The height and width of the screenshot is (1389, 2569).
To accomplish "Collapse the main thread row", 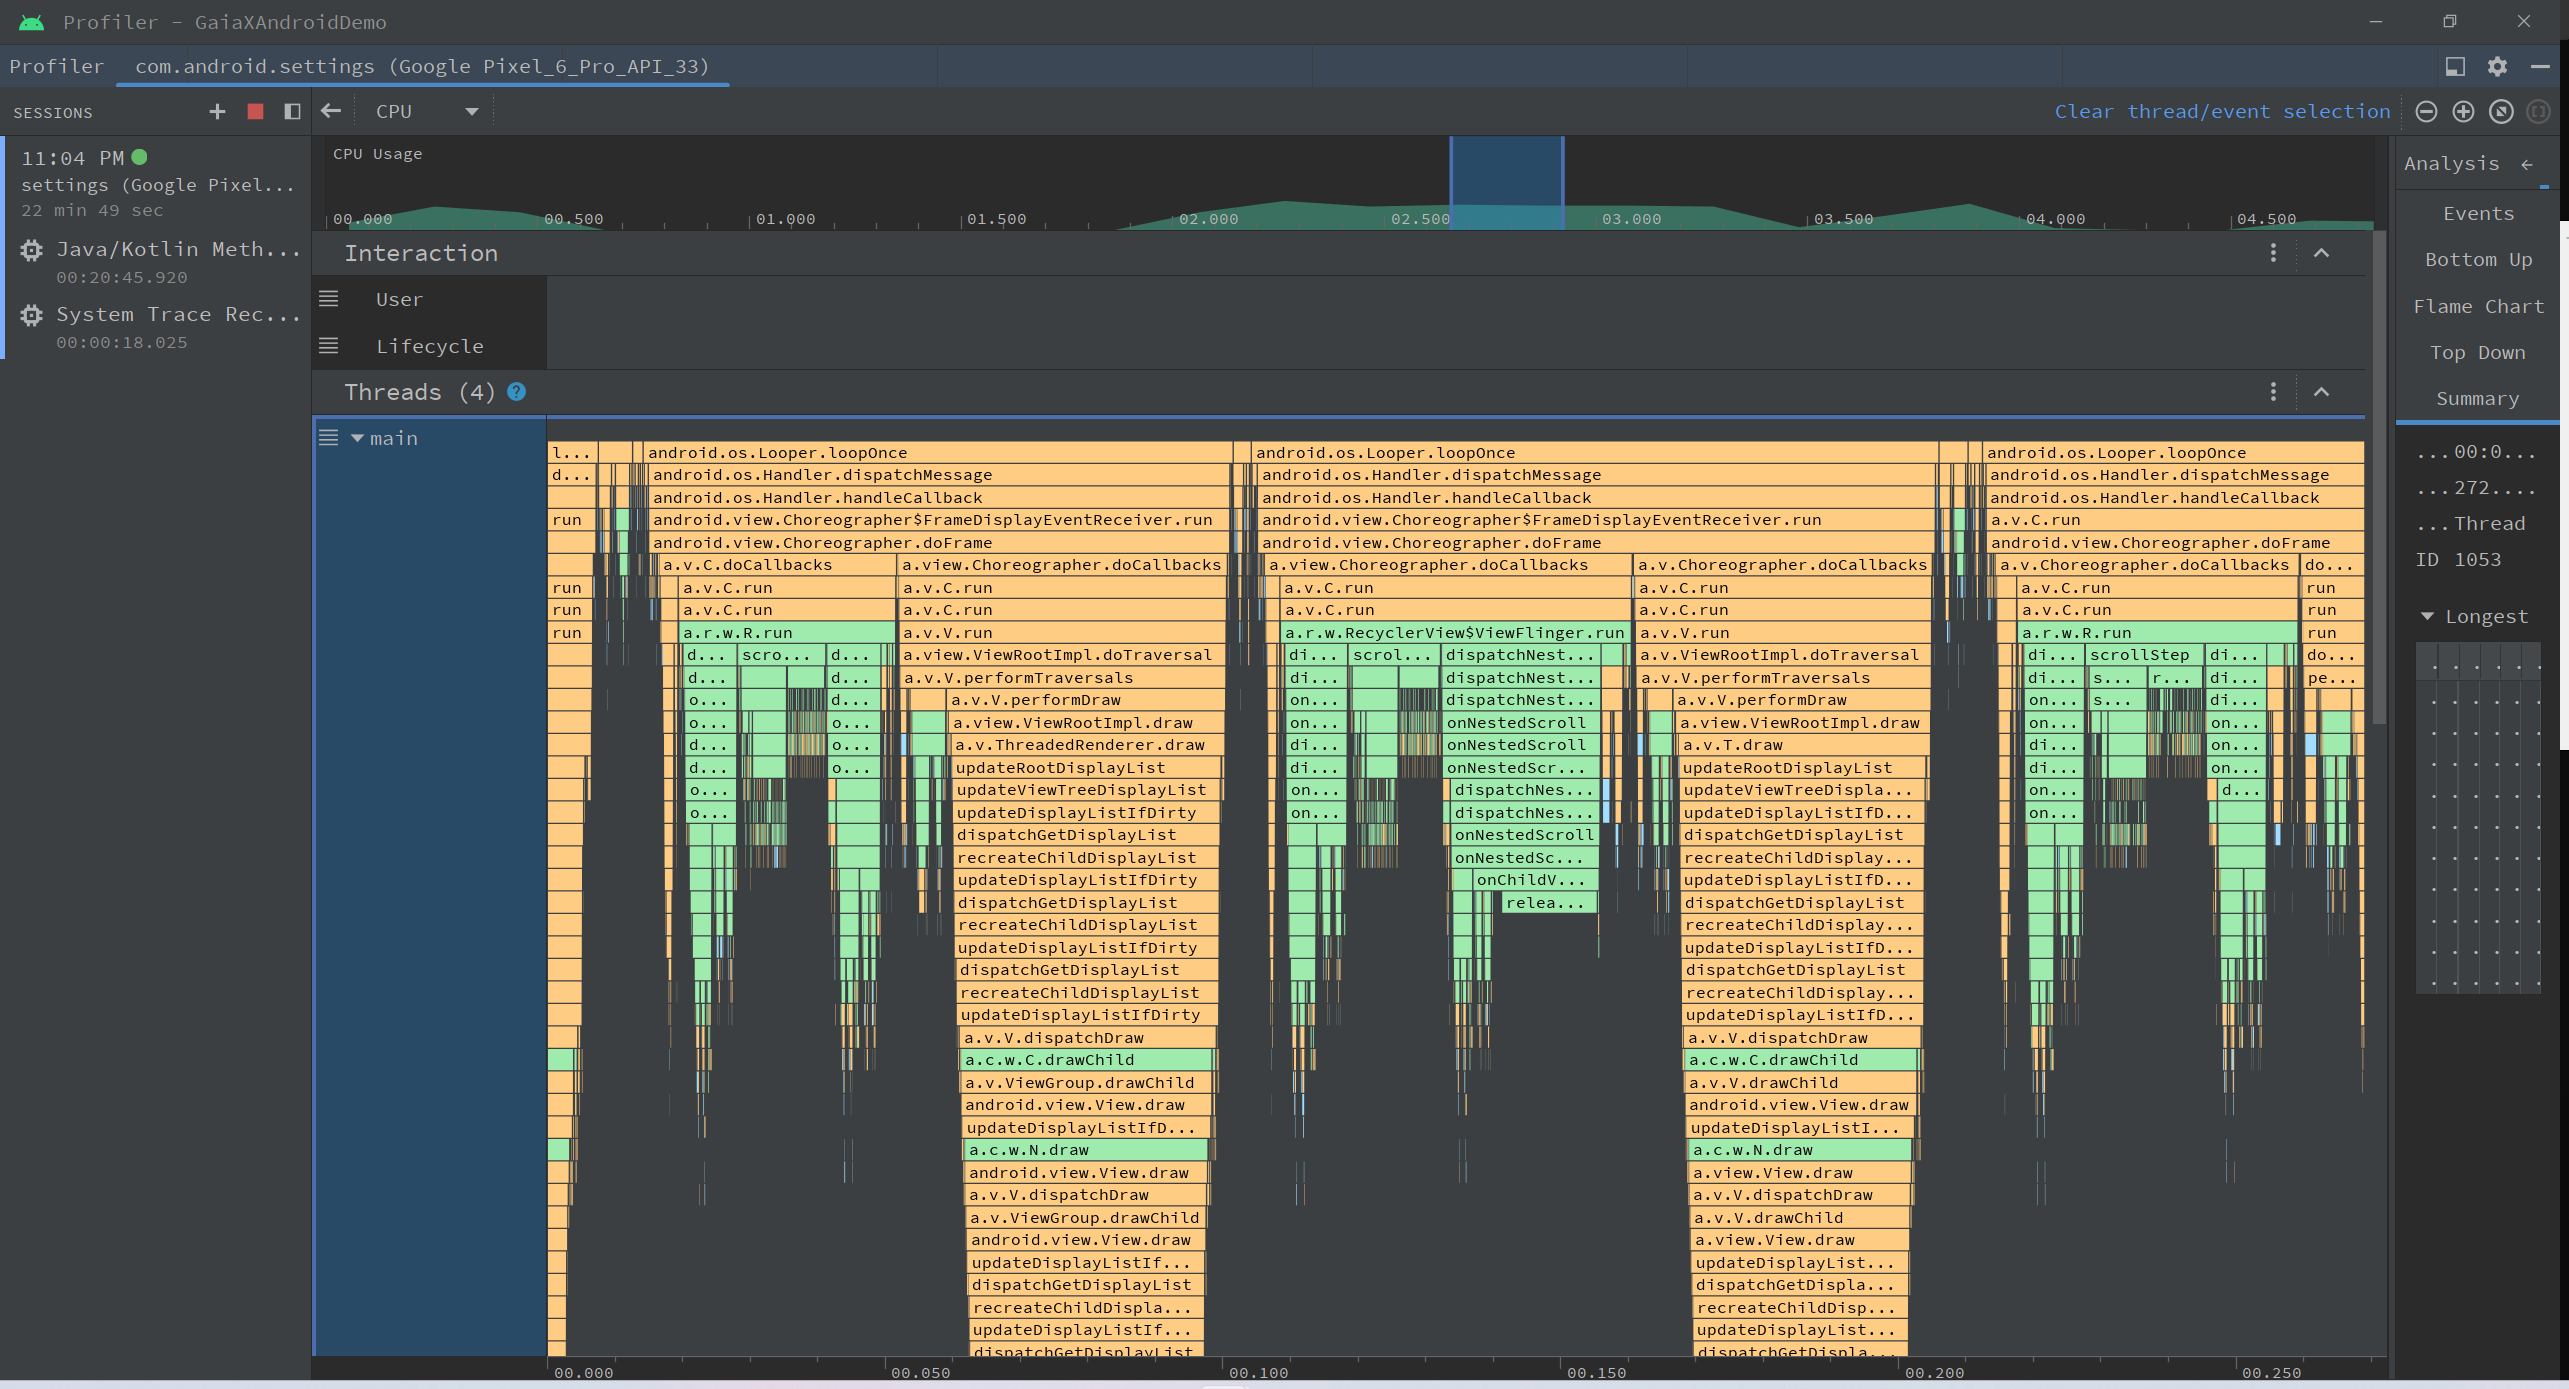I will click(x=357, y=438).
